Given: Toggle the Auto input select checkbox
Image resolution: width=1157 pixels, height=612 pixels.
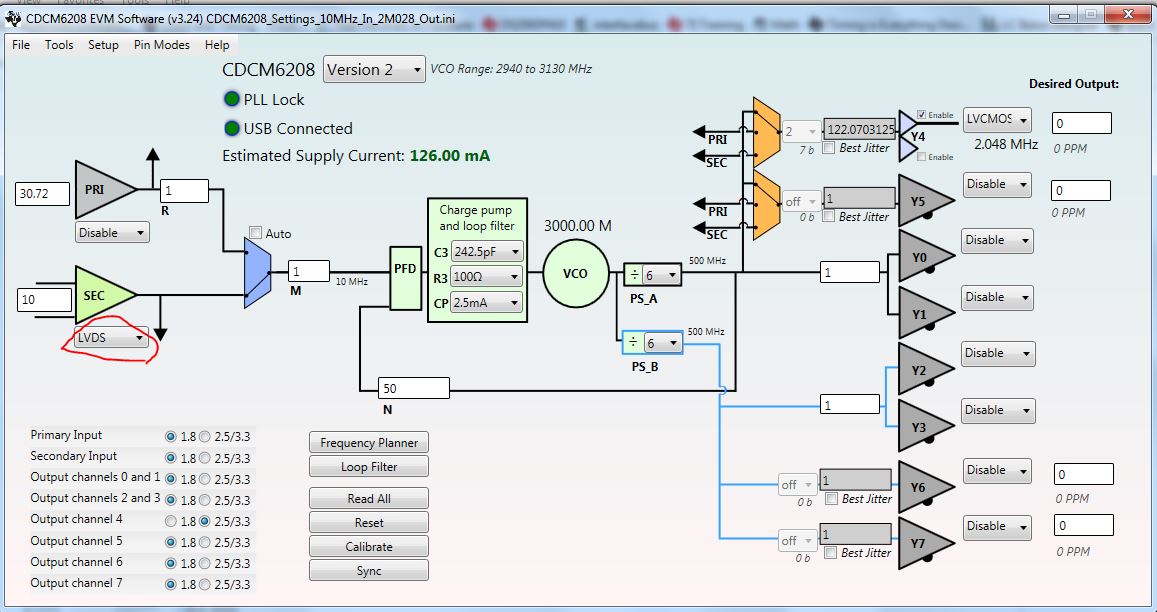Looking at the screenshot, I should [256, 233].
